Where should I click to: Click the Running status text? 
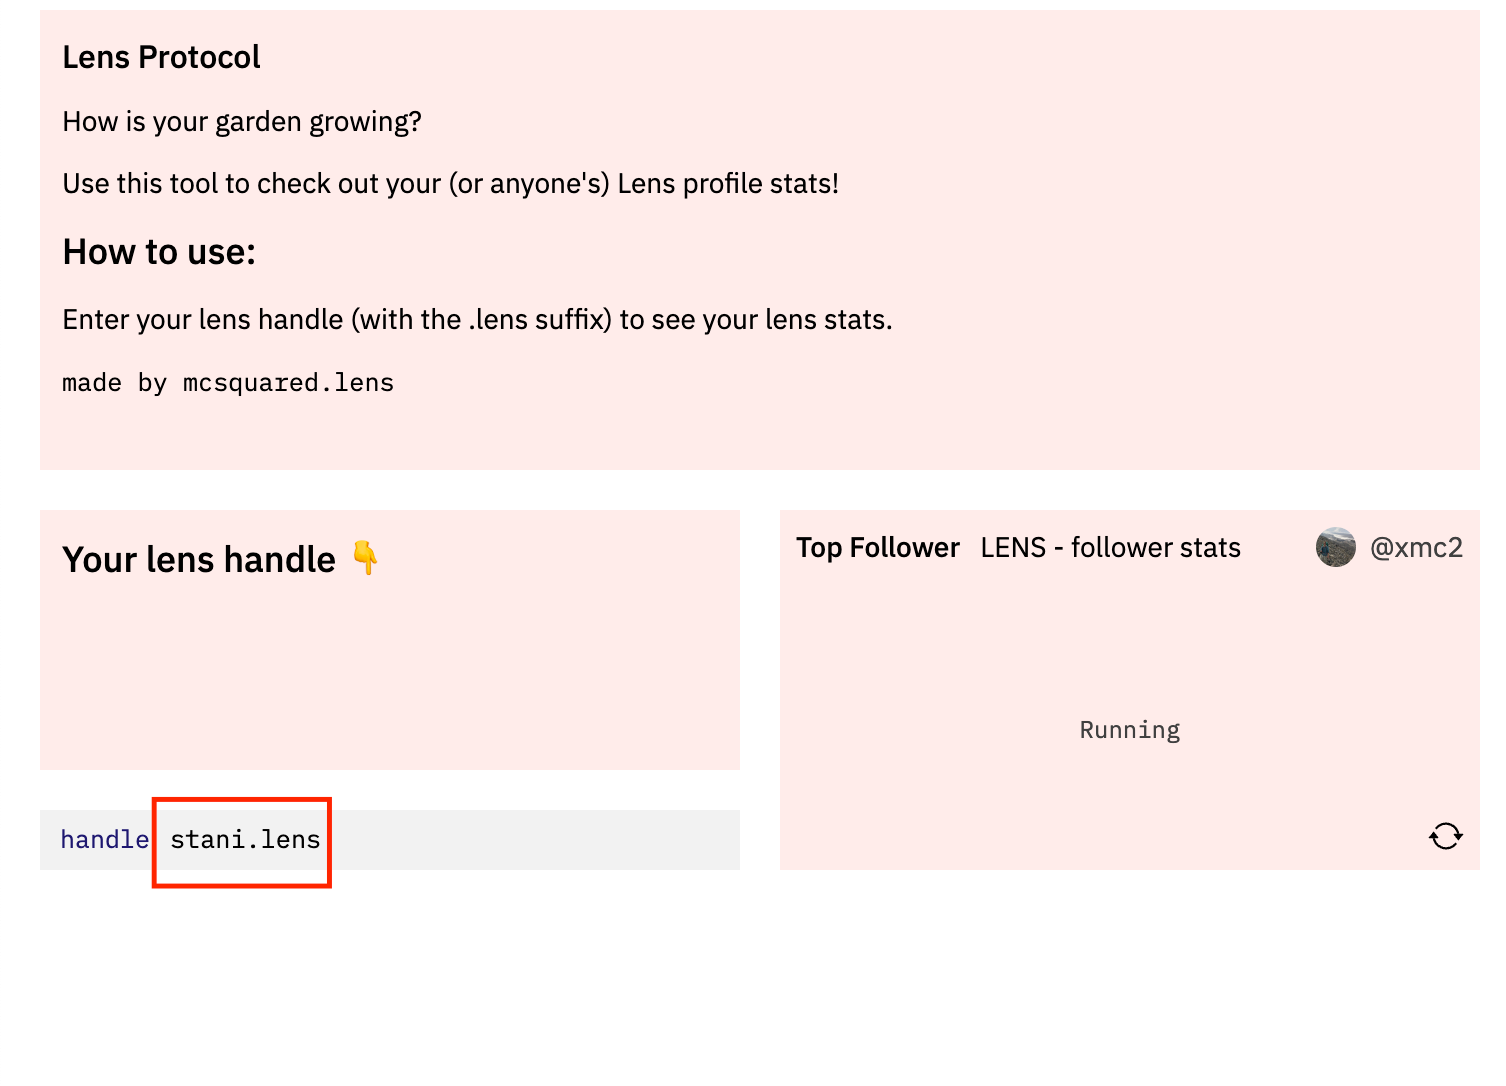coord(1130,730)
